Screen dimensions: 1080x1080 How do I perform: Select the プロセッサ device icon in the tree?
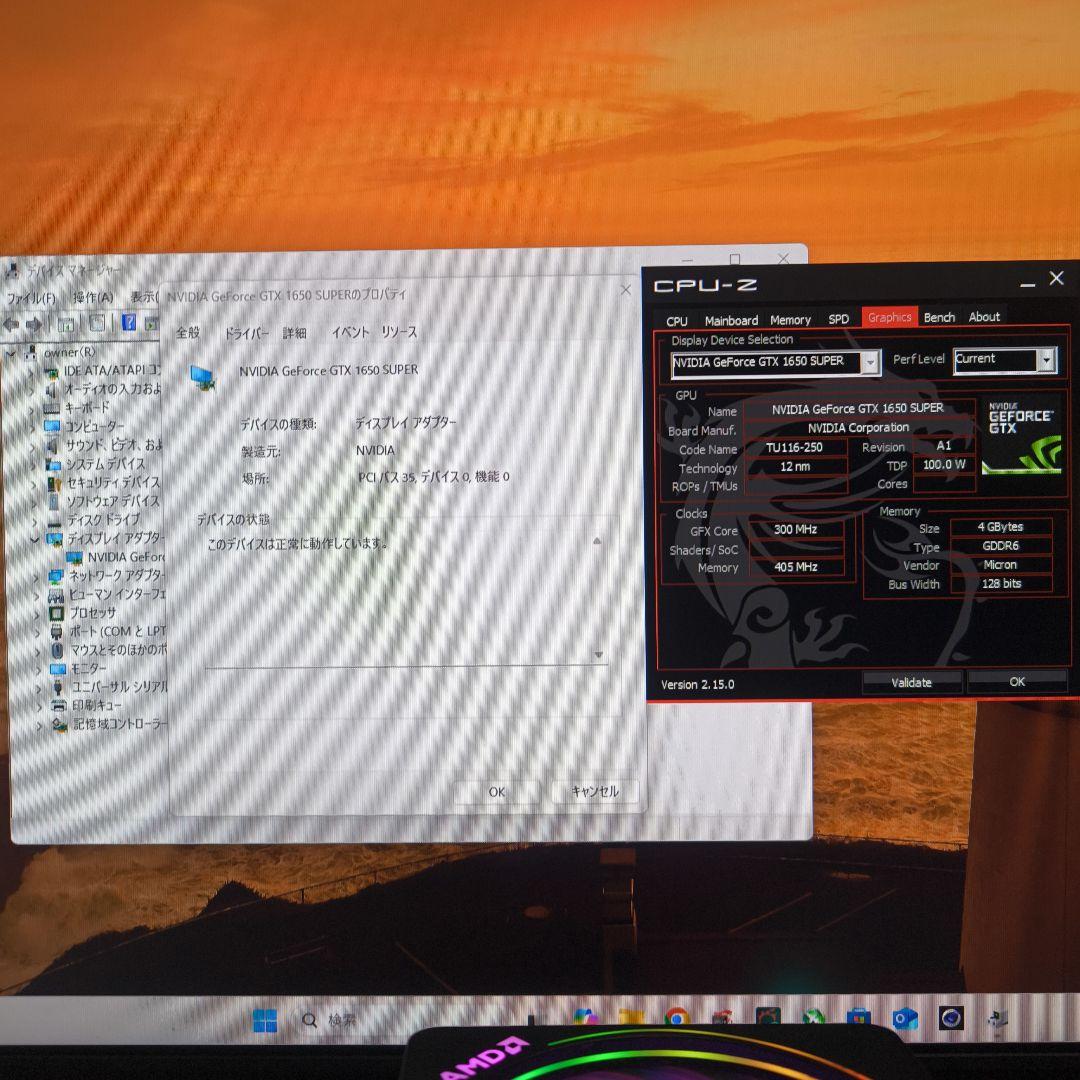click(56, 612)
